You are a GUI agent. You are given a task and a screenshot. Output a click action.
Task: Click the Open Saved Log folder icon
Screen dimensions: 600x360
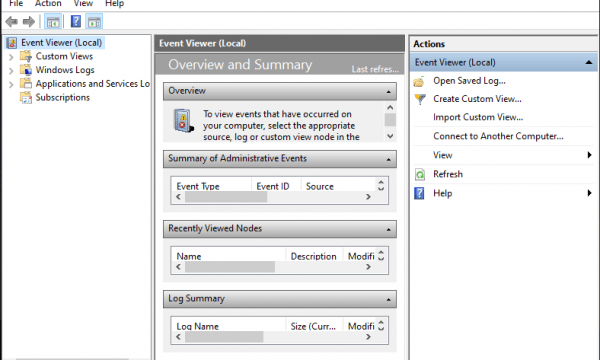pos(419,81)
